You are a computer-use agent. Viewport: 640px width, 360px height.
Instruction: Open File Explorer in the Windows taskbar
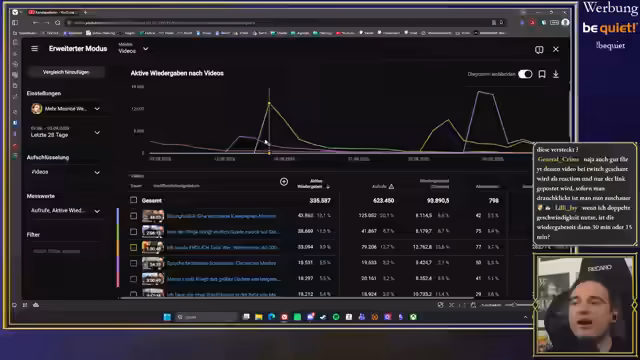259,317
